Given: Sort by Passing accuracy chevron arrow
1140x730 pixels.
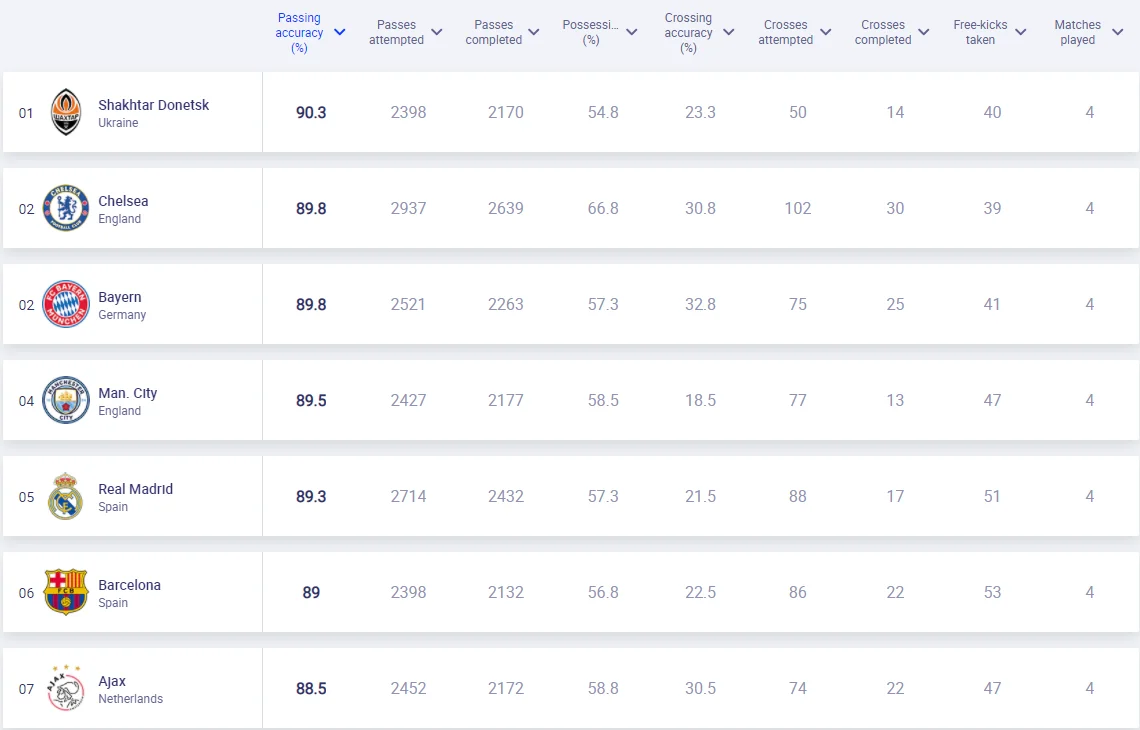Looking at the screenshot, I should click(x=340, y=32).
